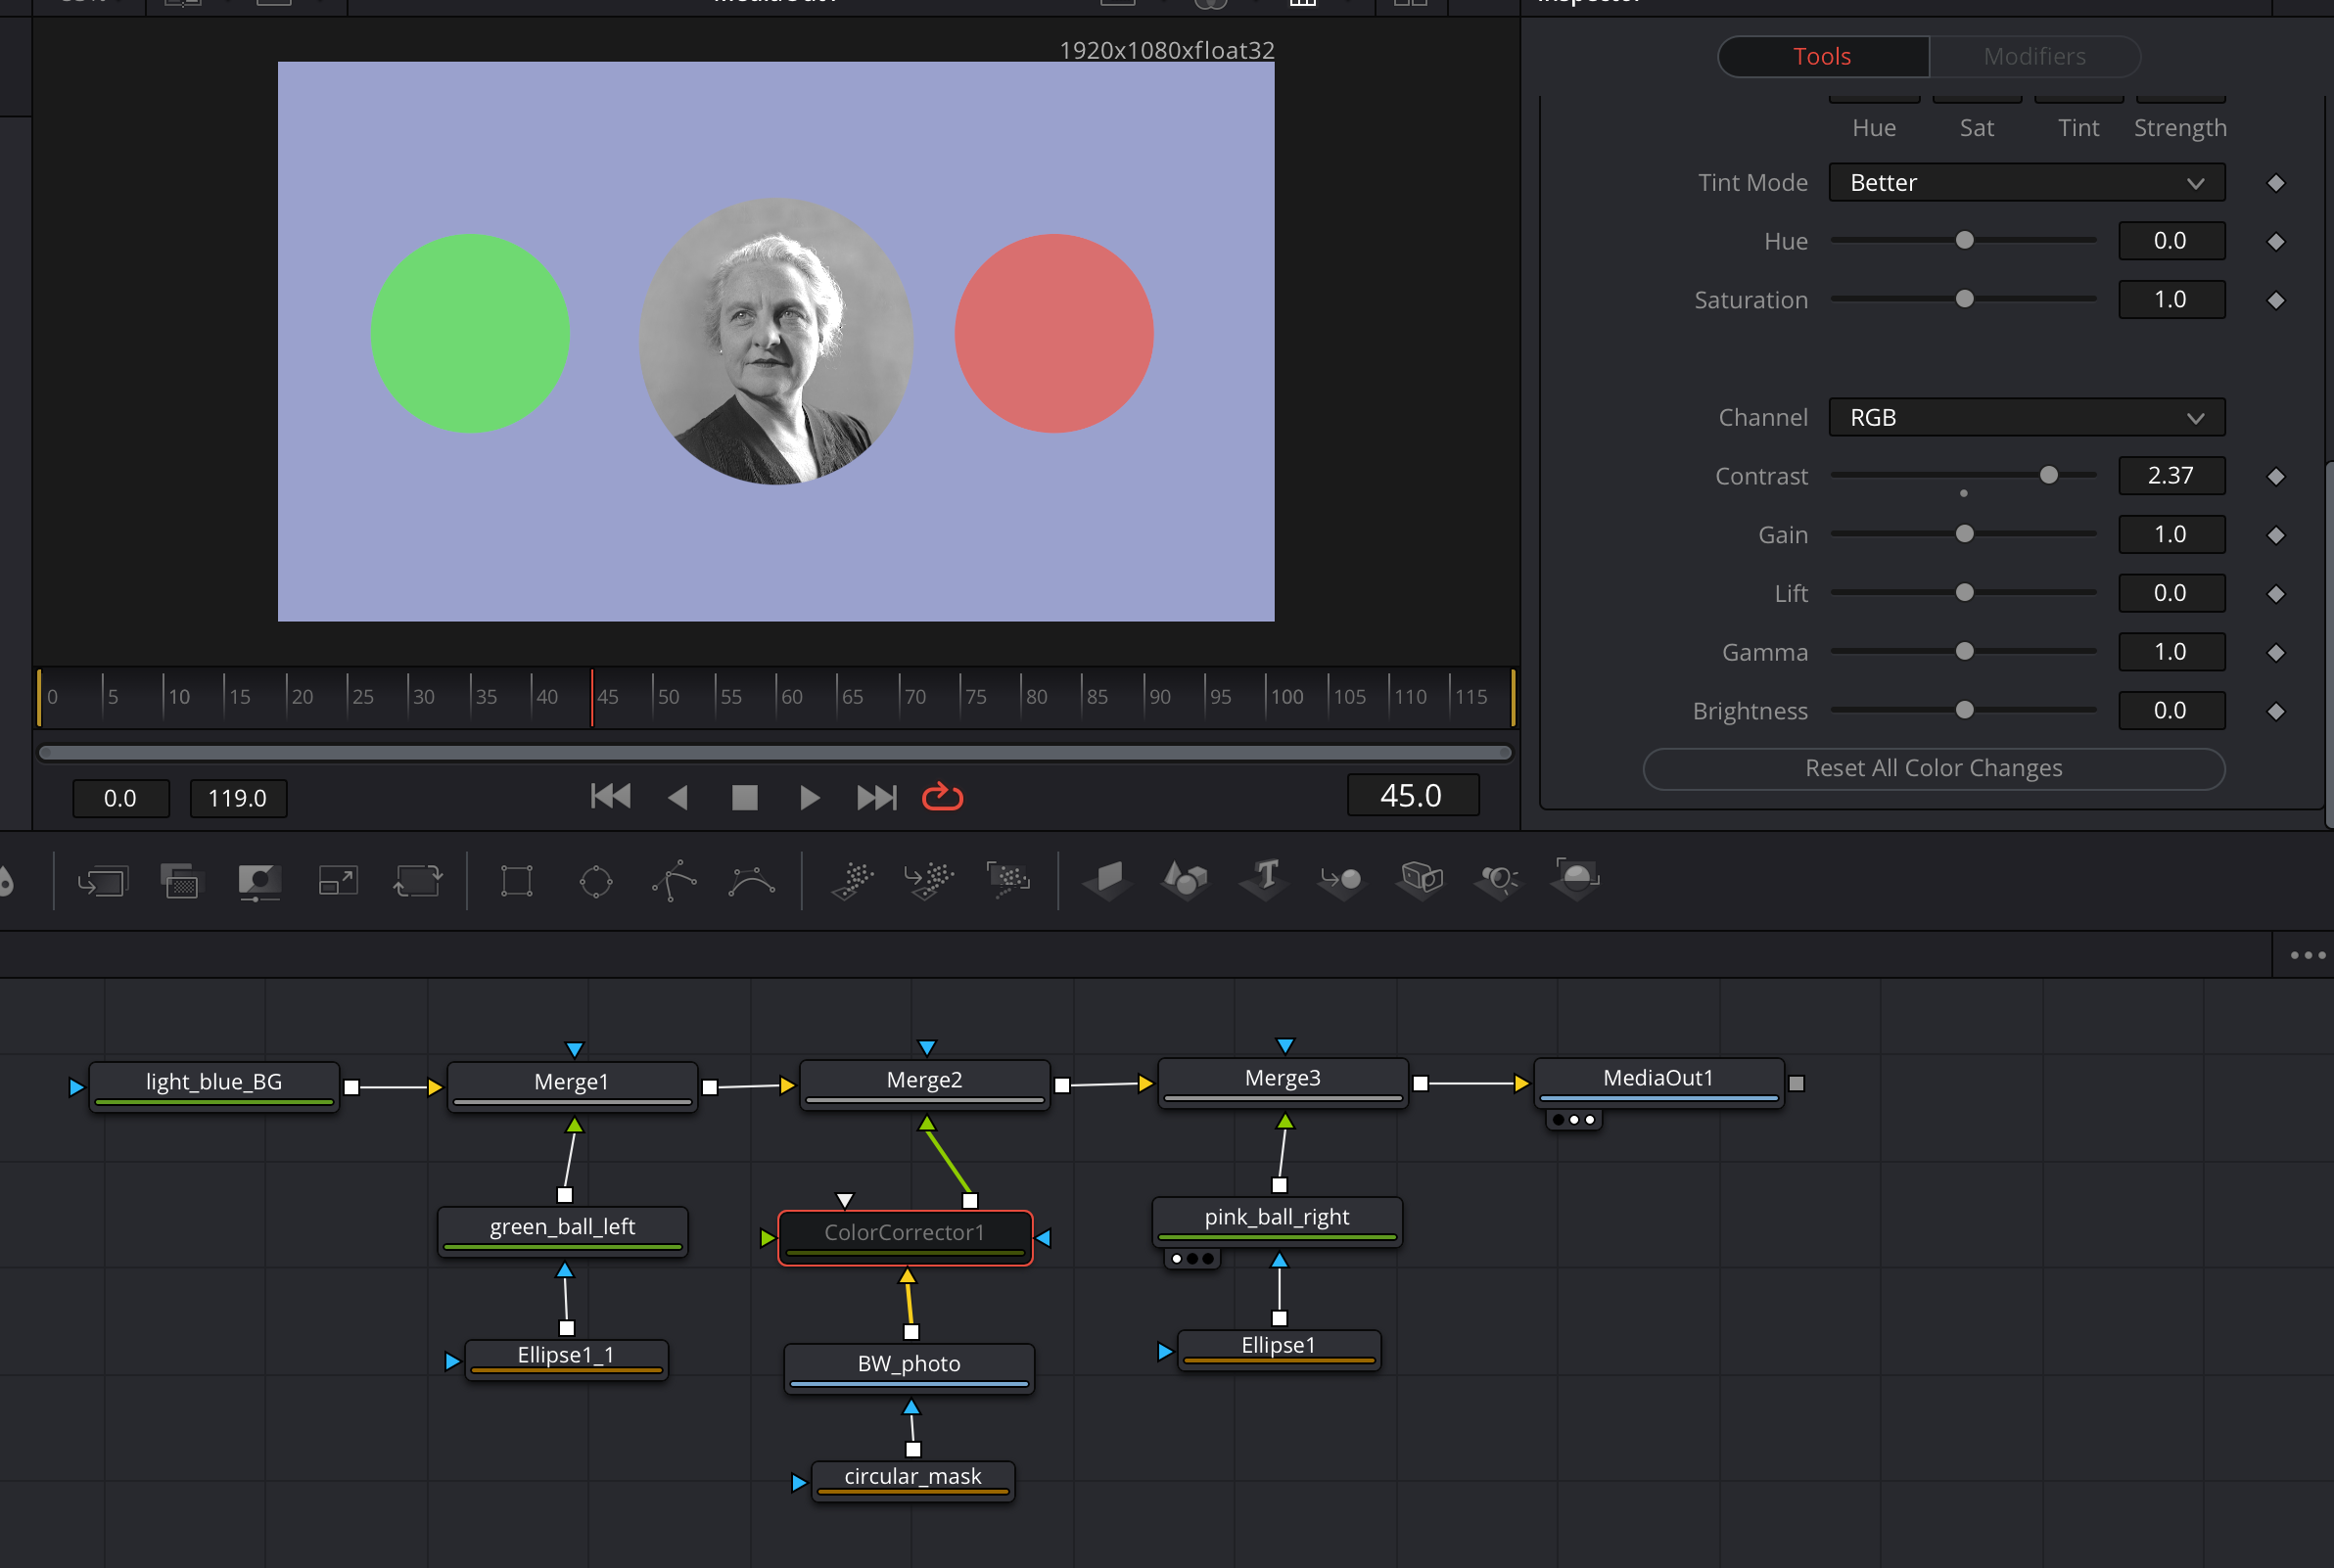Toggle keyframe diamond for Hue
The width and height of the screenshot is (2334, 1568).
point(2276,241)
